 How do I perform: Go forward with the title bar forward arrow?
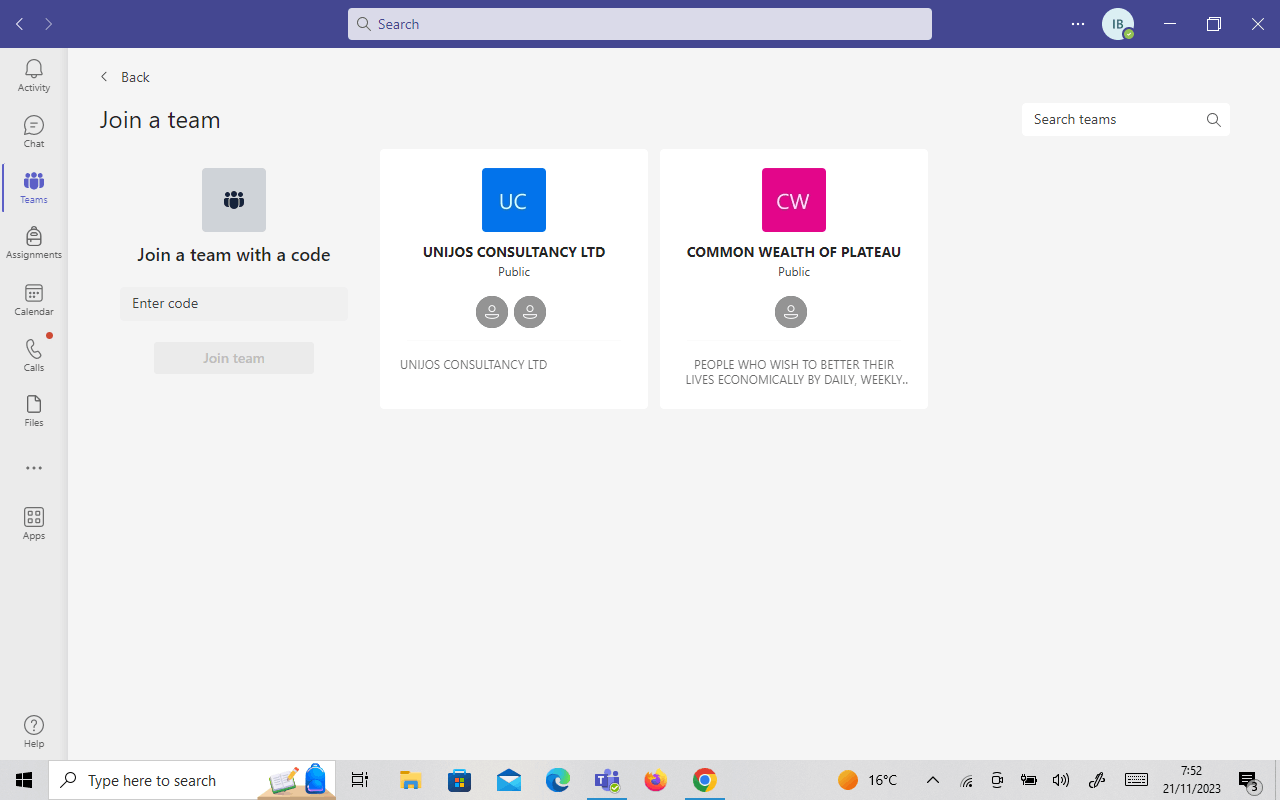(x=48, y=24)
